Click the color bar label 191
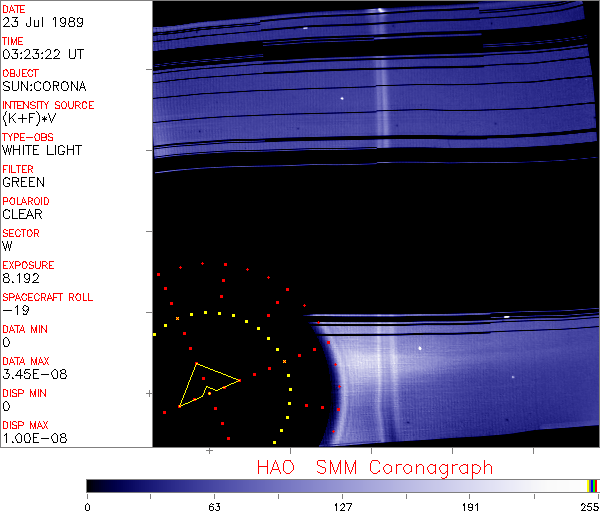Viewport: 600px width, 512px height. 470,505
